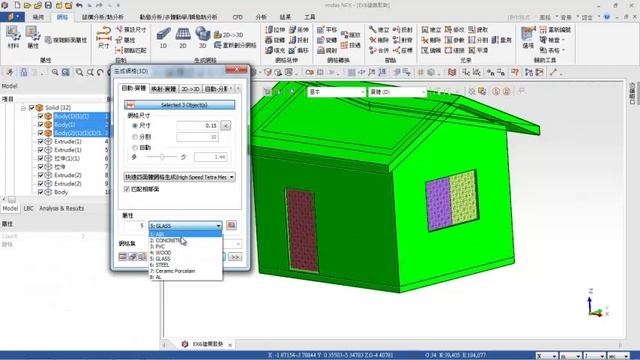Click the open folder icon in title bar

(x=28, y=5)
